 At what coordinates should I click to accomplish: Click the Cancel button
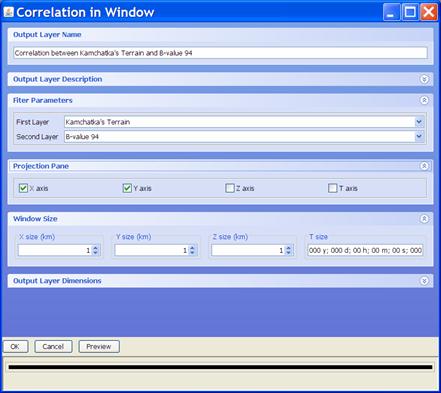click(x=53, y=347)
